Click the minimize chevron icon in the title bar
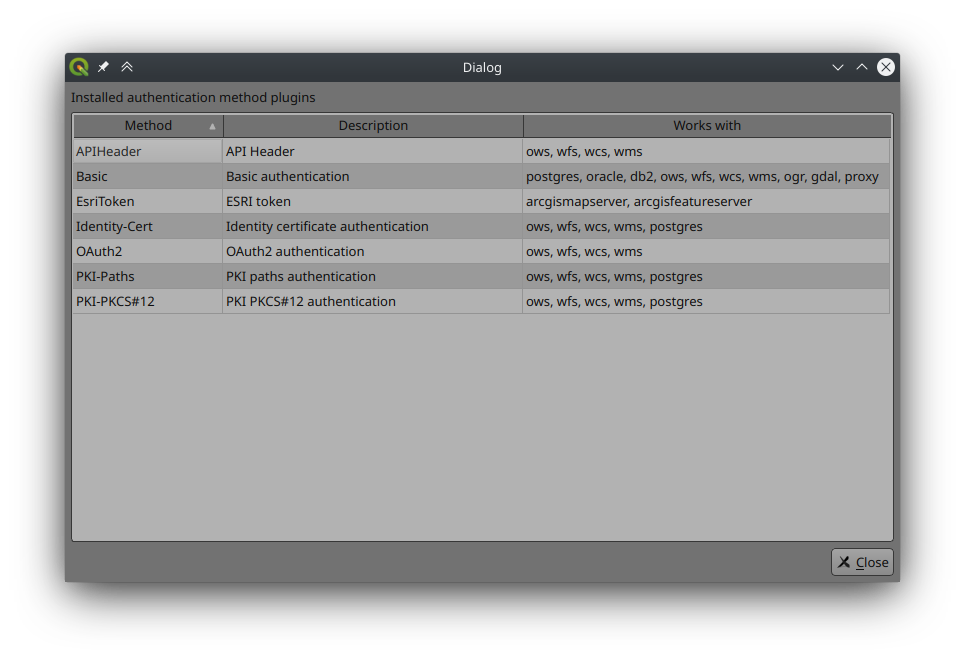The width and height of the screenshot is (965, 659). pyautogui.click(x=838, y=67)
